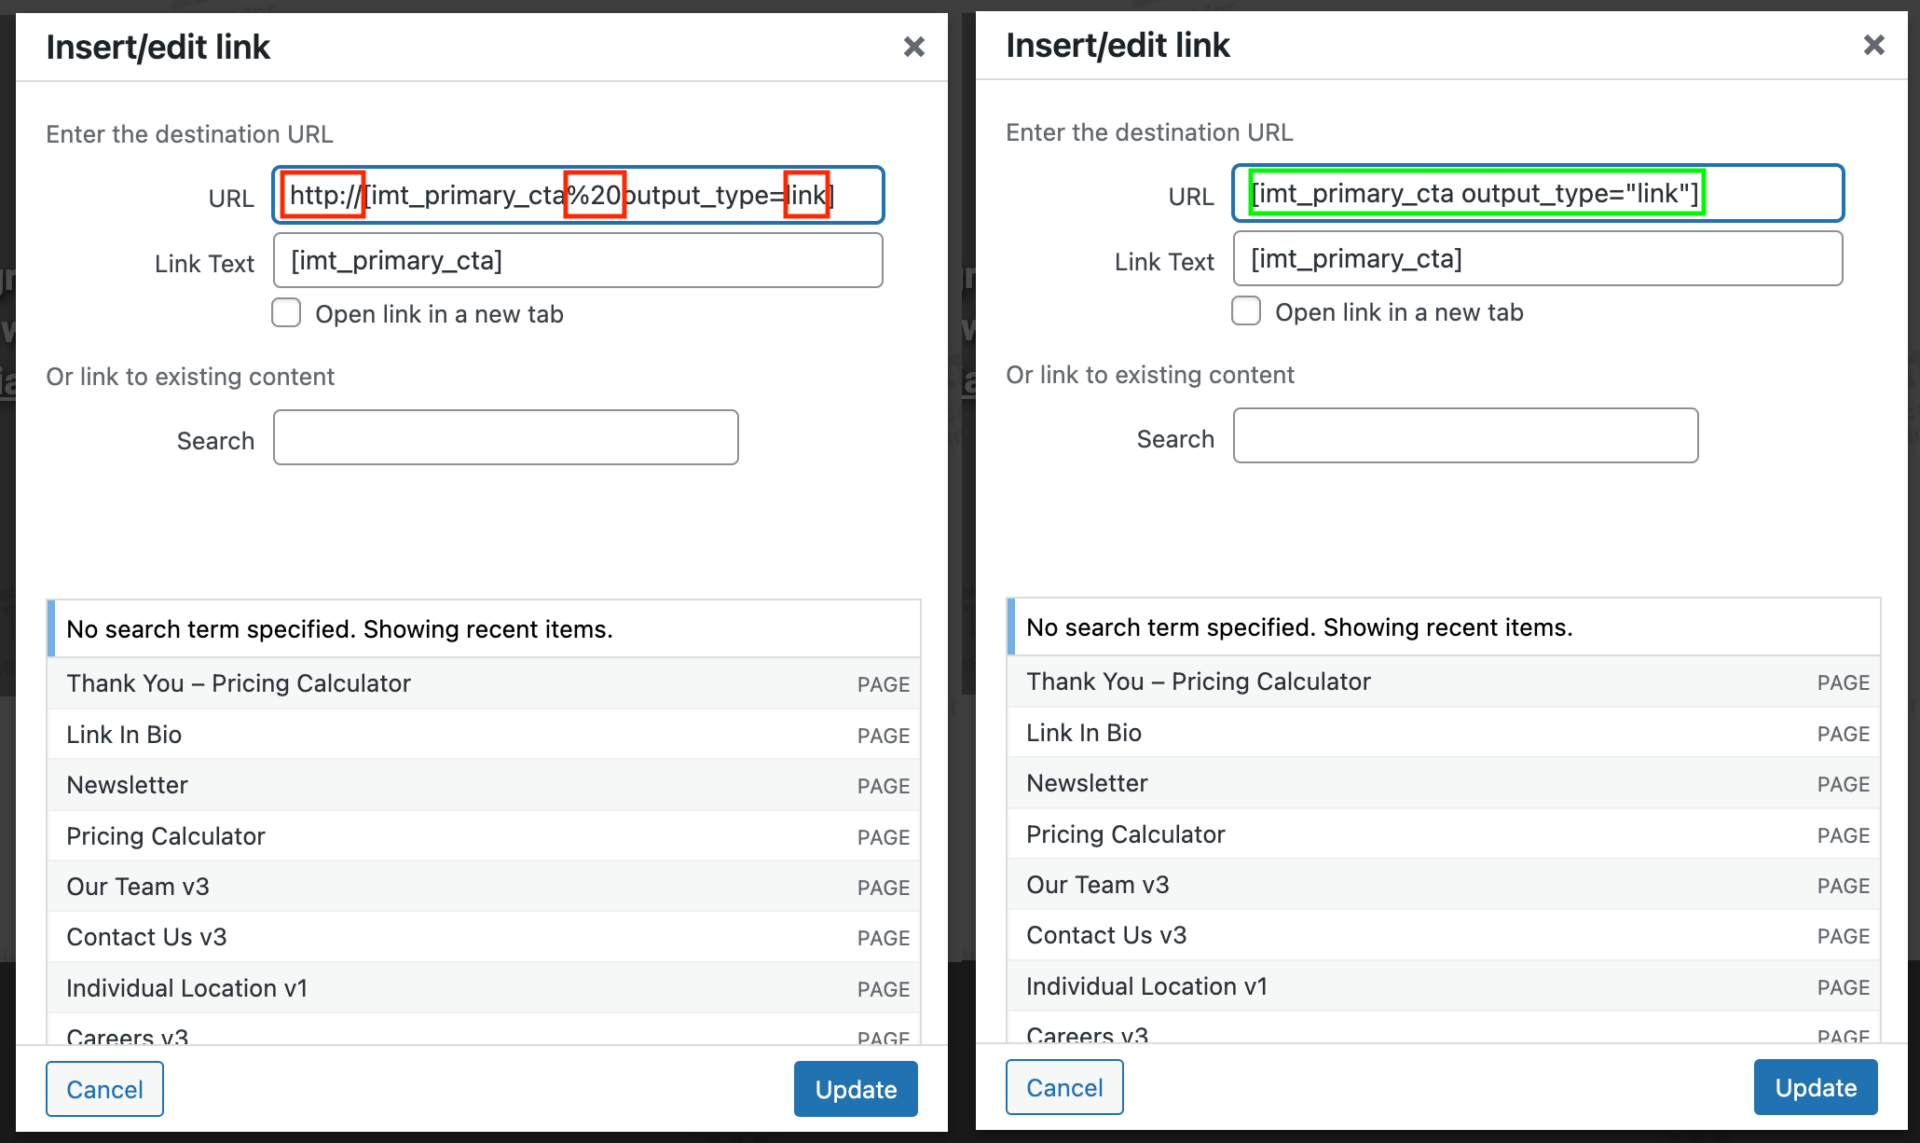Choose 'Link In Bio' page in left list
Image resolution: width=1920 pixels, height=1143 pixels.
[x=124, y=735]
